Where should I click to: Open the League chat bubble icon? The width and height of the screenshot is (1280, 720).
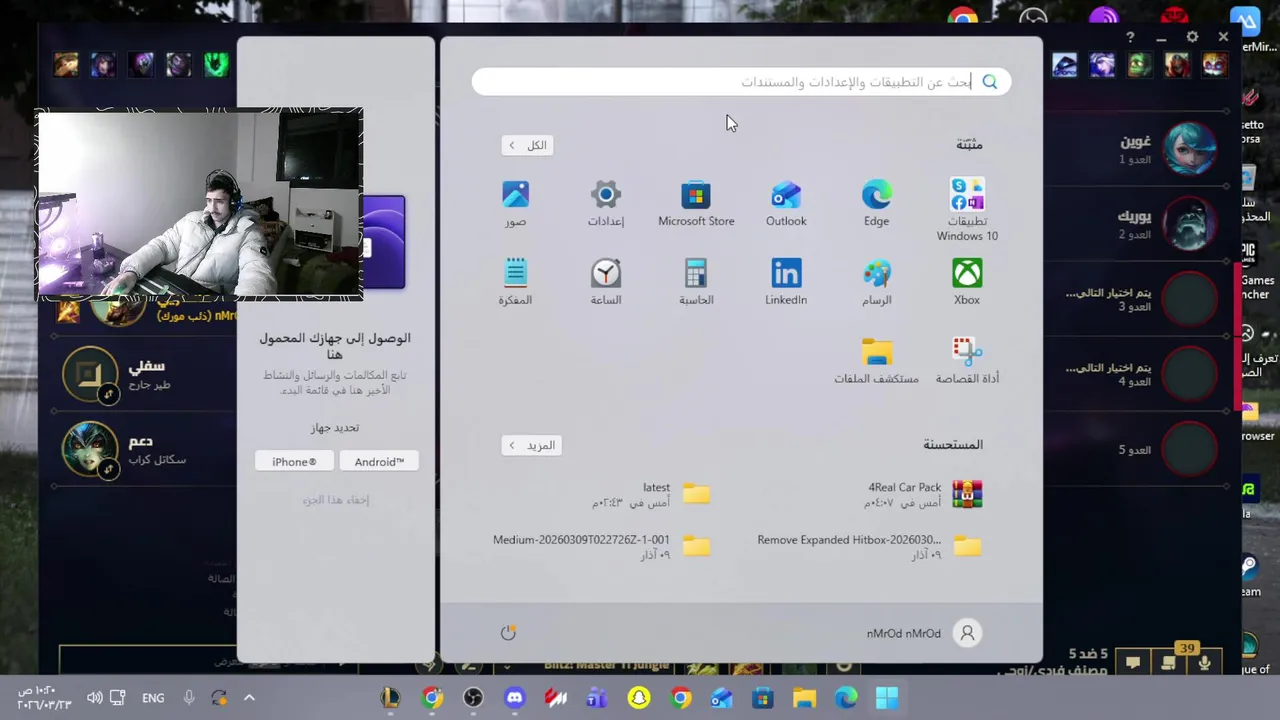(x=1133, y=662)
